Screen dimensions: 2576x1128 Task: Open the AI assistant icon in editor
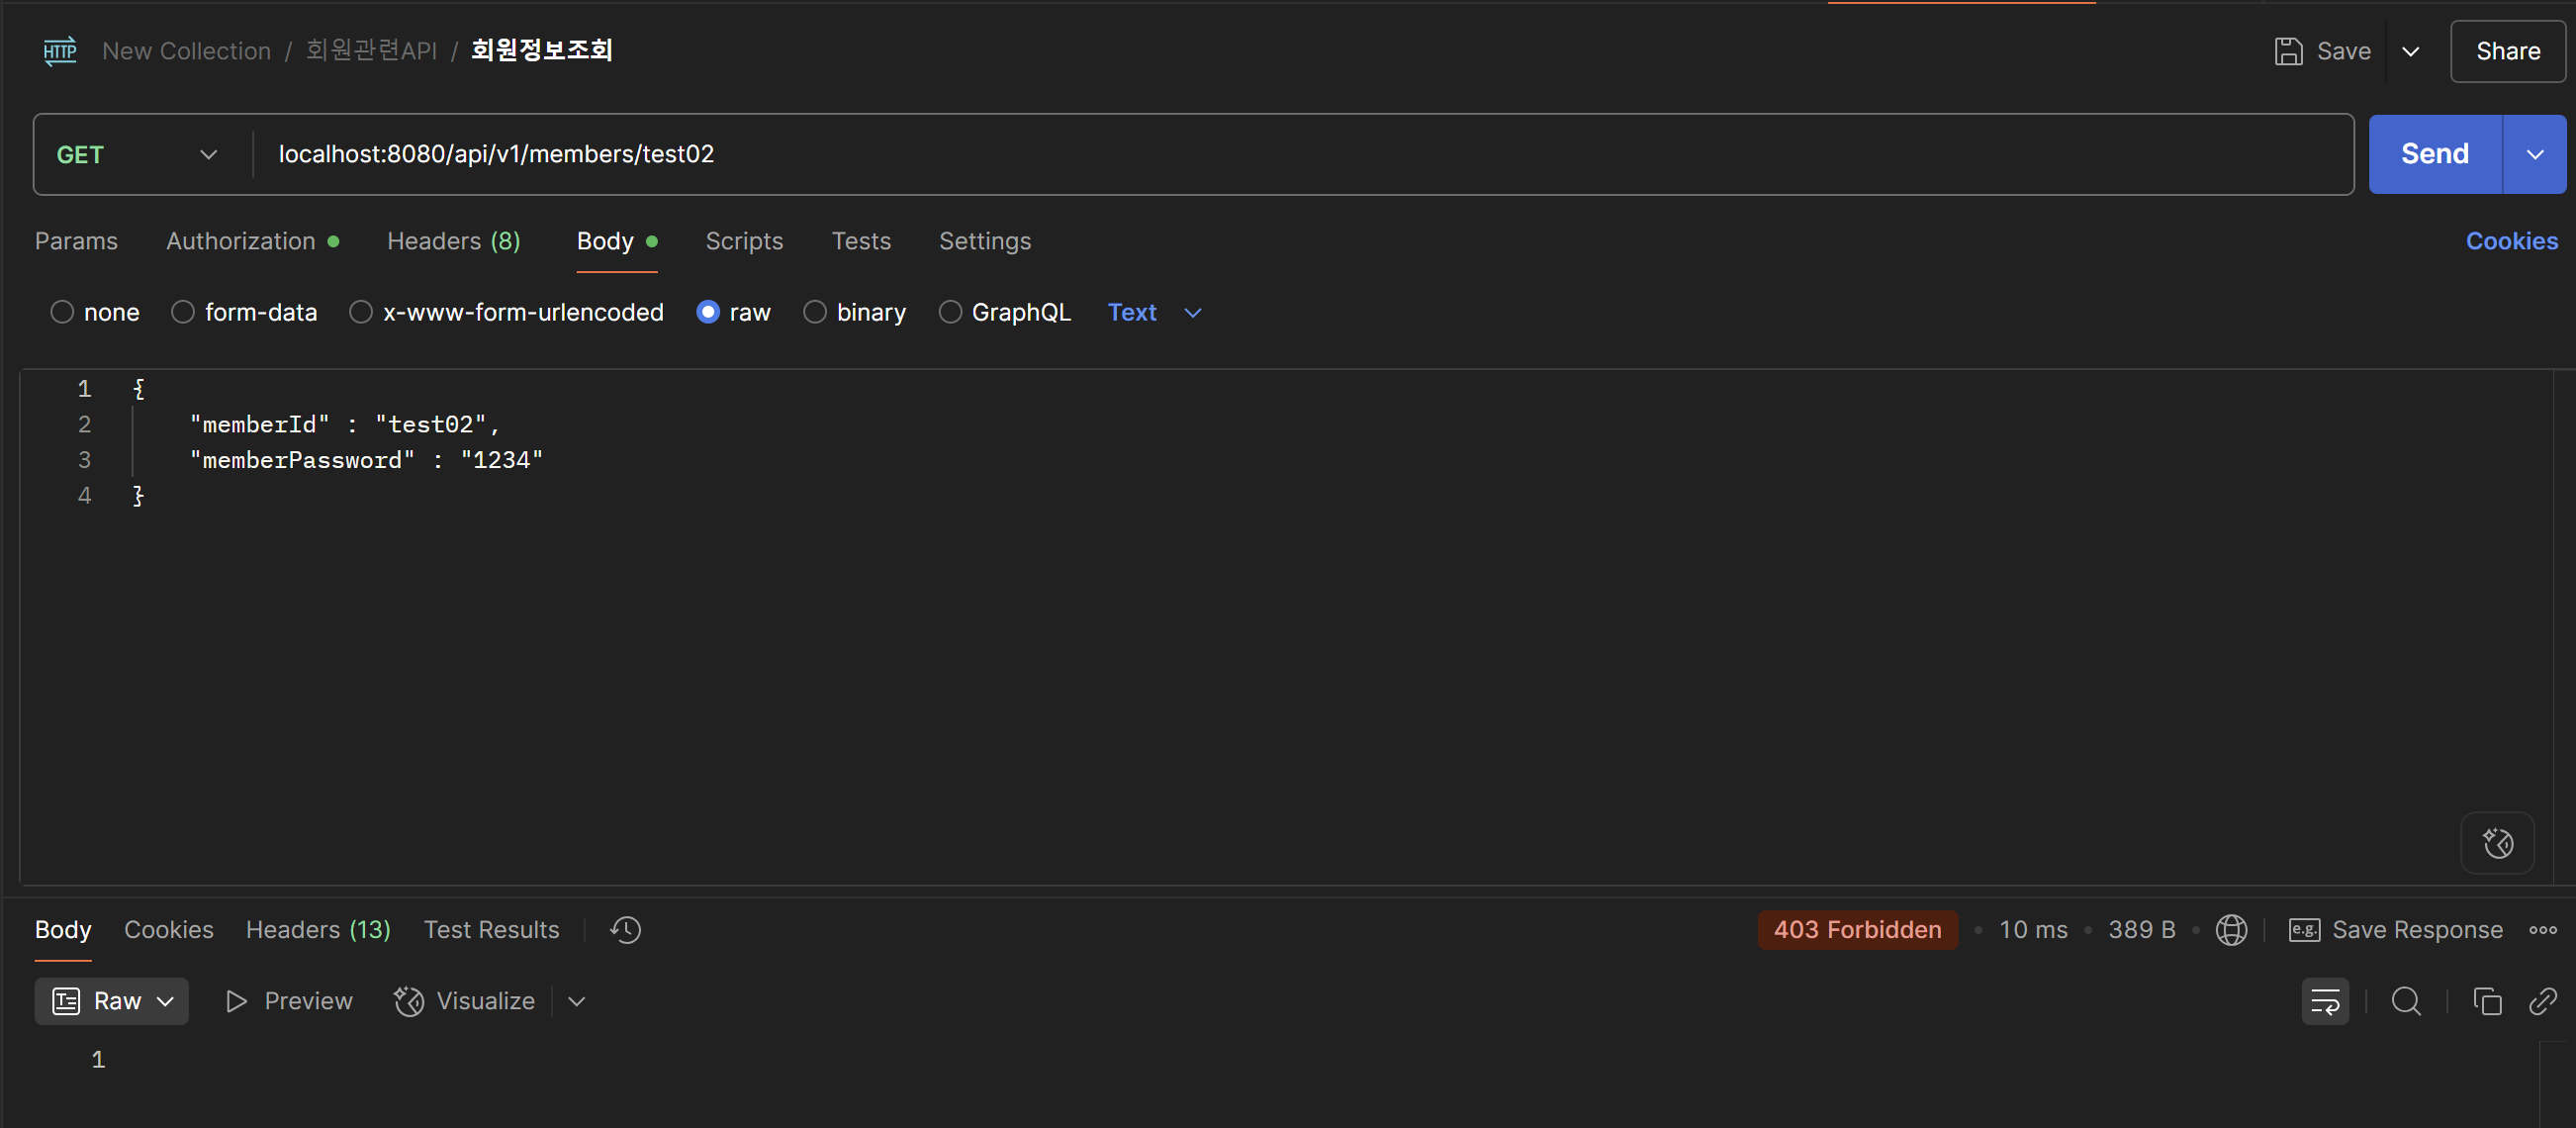point(2497,843)
